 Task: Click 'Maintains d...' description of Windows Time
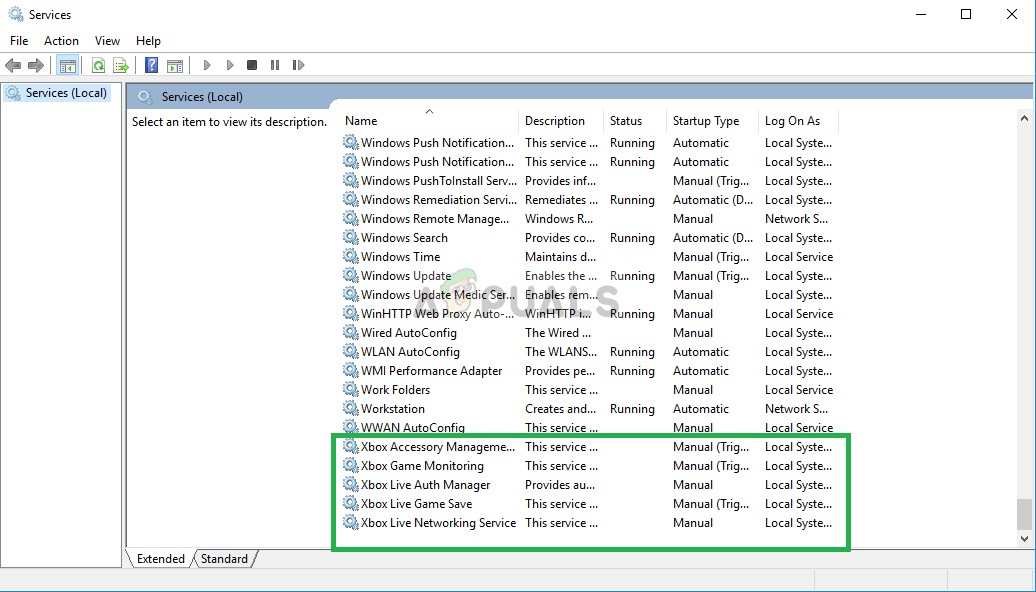(x=560, y=257)
